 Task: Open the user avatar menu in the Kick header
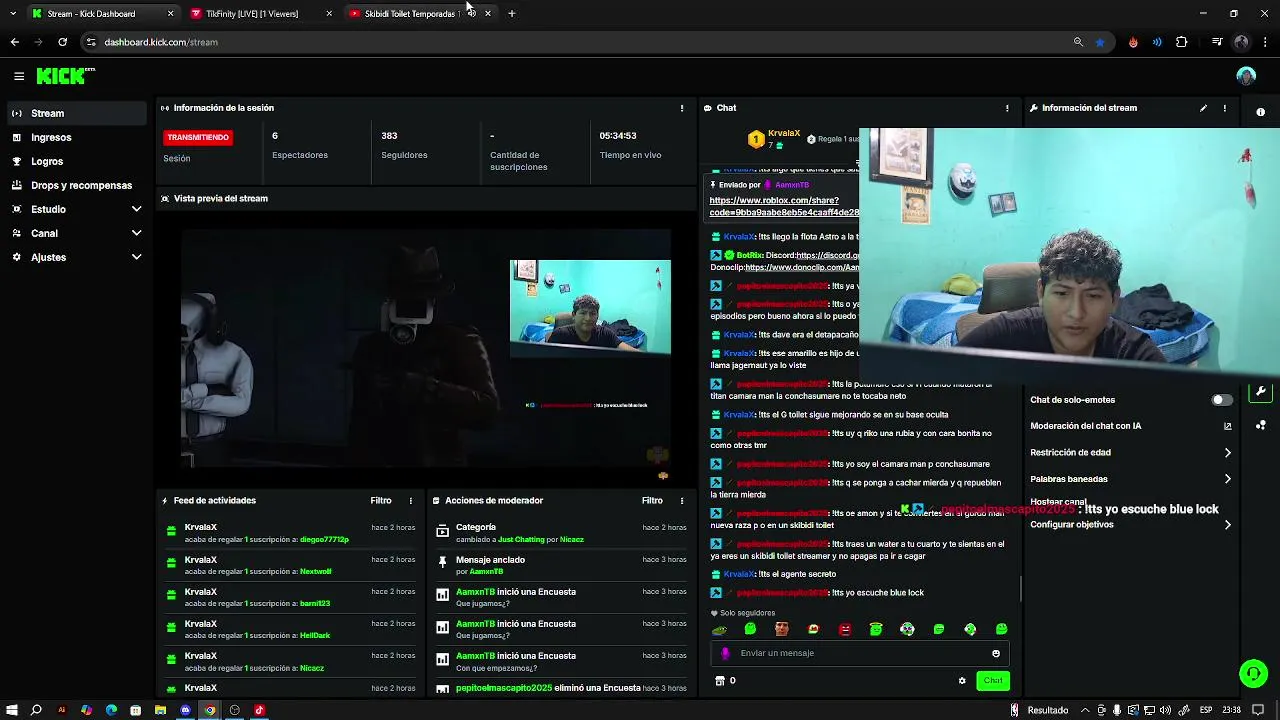click(x=1245, y=76)
